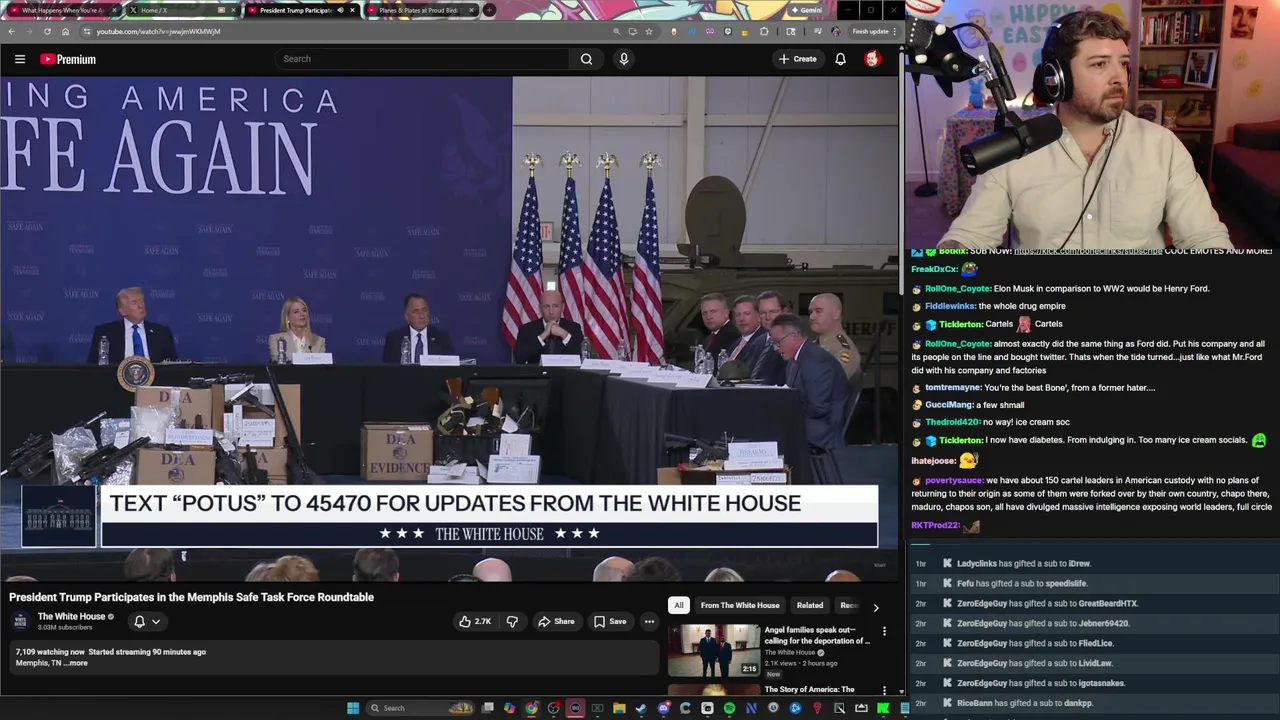The image size is (1280, 720).
Task: Click the Windows taskbar Search box
Action: pos(418,708)
